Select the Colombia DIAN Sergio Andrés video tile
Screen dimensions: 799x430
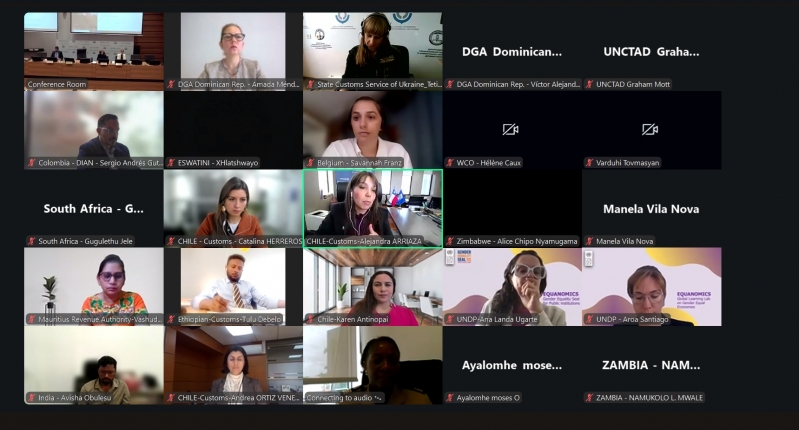tap(94, 130)
